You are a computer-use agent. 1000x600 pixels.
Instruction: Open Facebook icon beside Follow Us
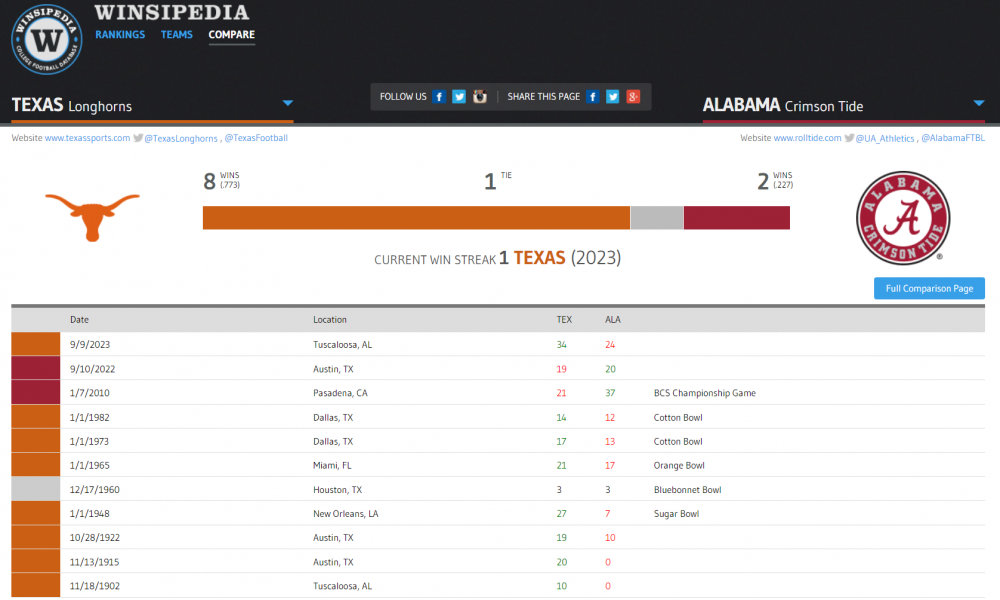point(439,97)
